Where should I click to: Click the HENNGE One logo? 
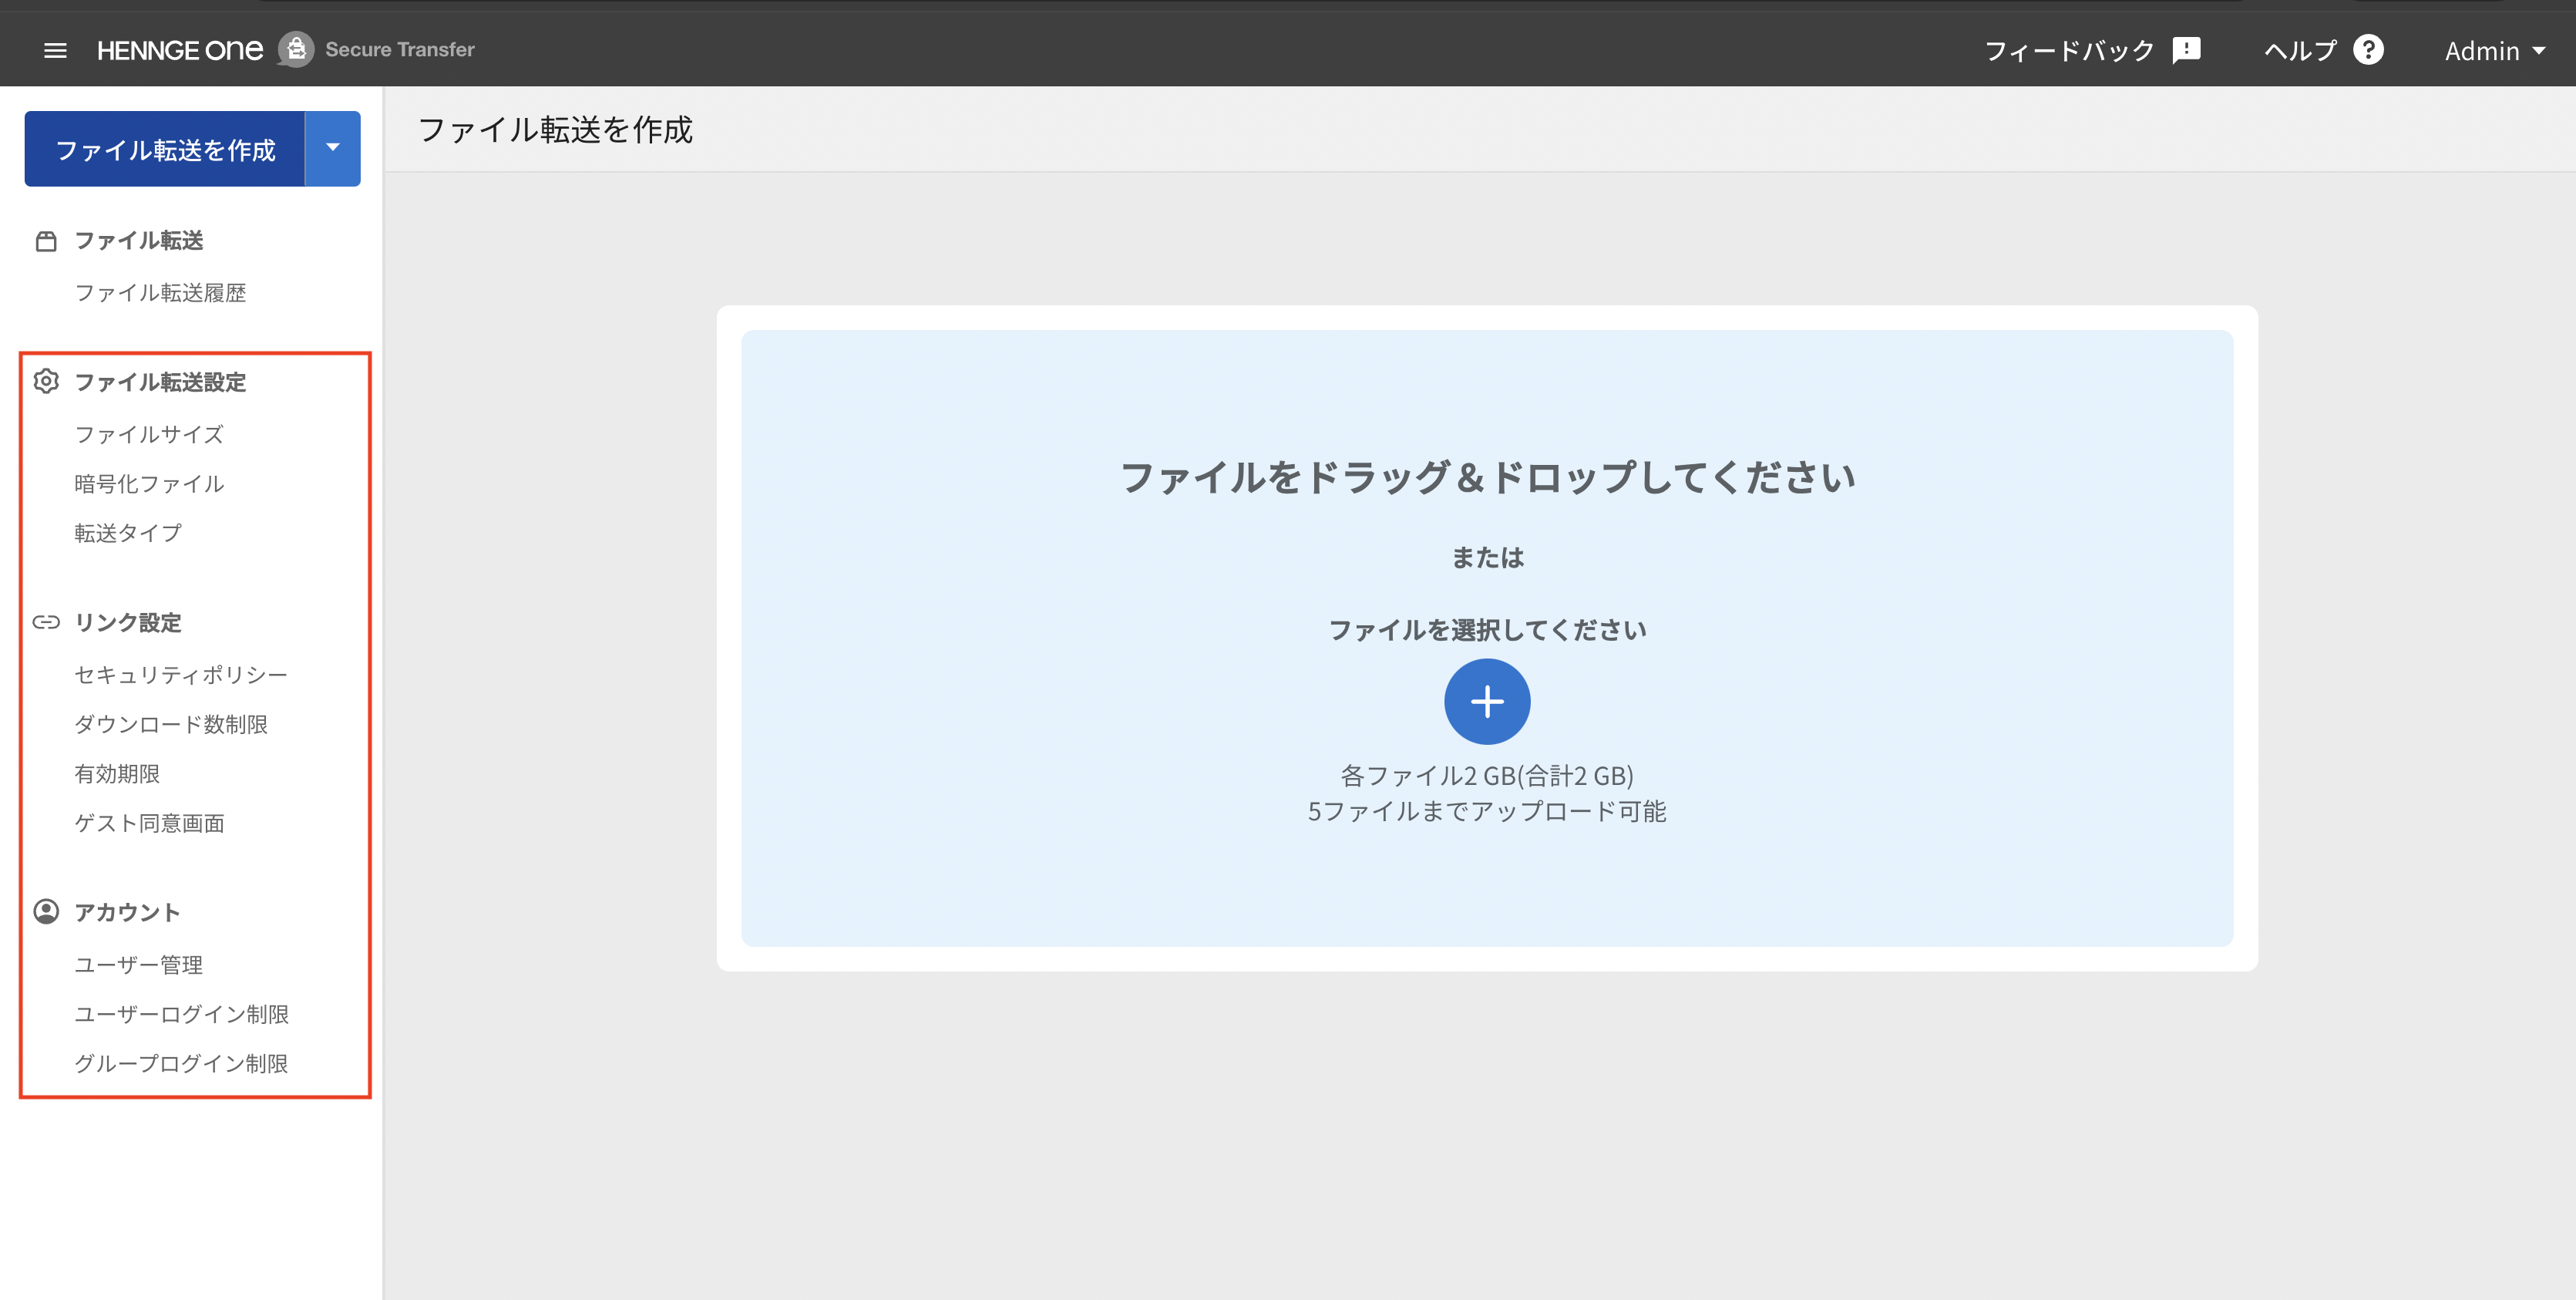[180, 50]
